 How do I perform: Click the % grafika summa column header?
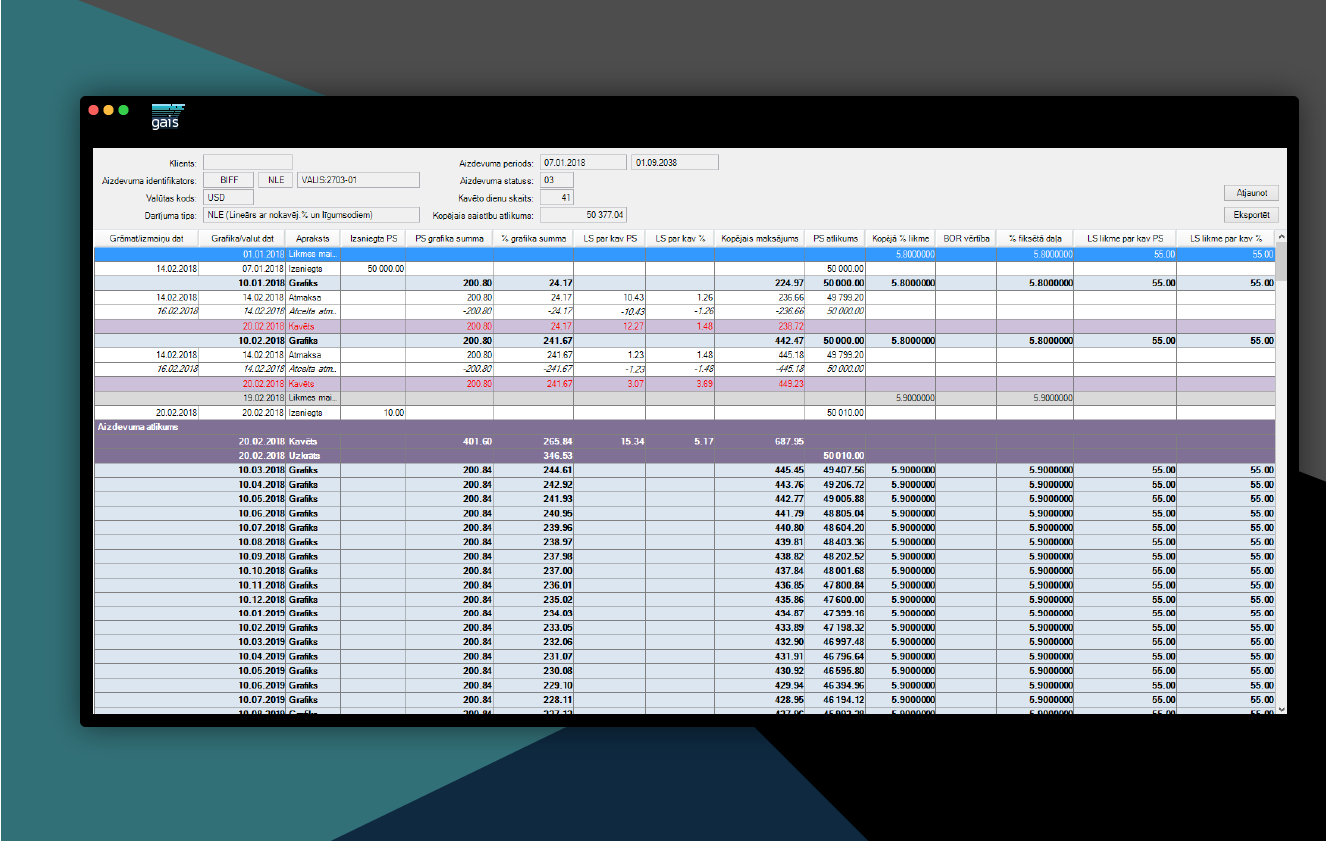(x=533, y=239)
